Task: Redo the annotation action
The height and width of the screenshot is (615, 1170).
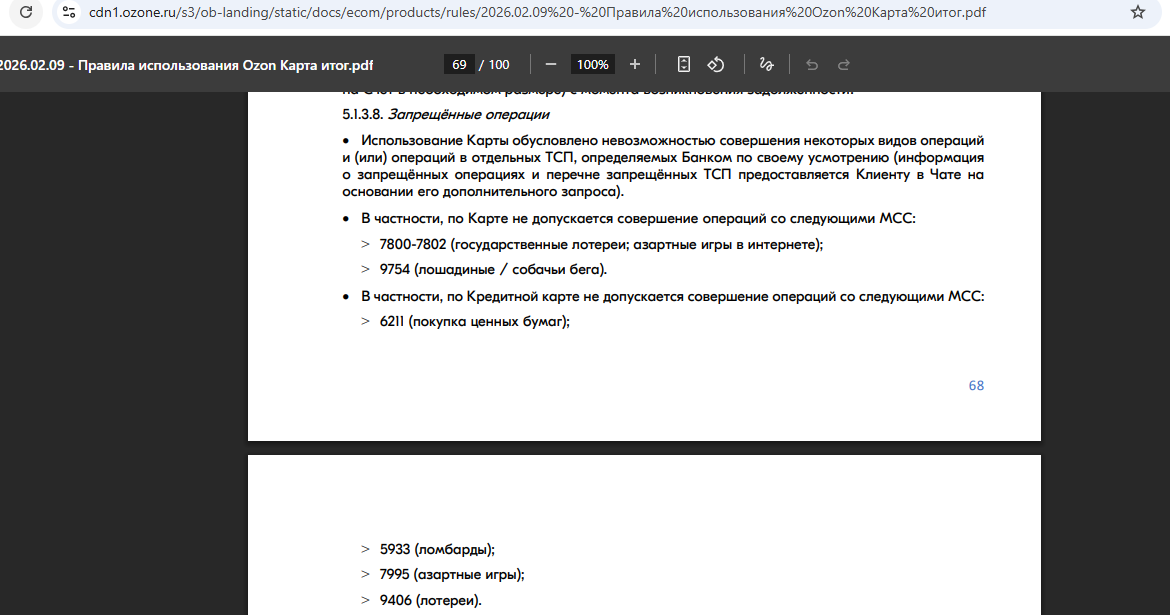Action: [844, 64]
